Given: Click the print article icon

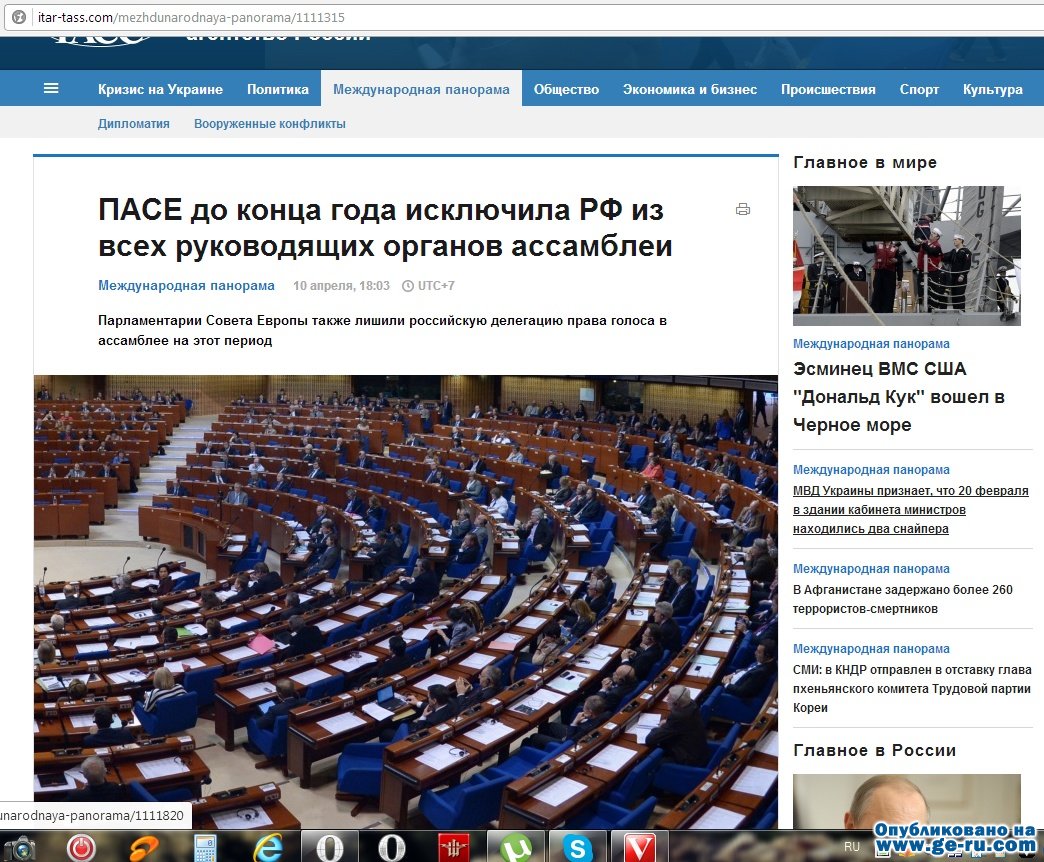Looking at the screenshot, I should point(742,209).
